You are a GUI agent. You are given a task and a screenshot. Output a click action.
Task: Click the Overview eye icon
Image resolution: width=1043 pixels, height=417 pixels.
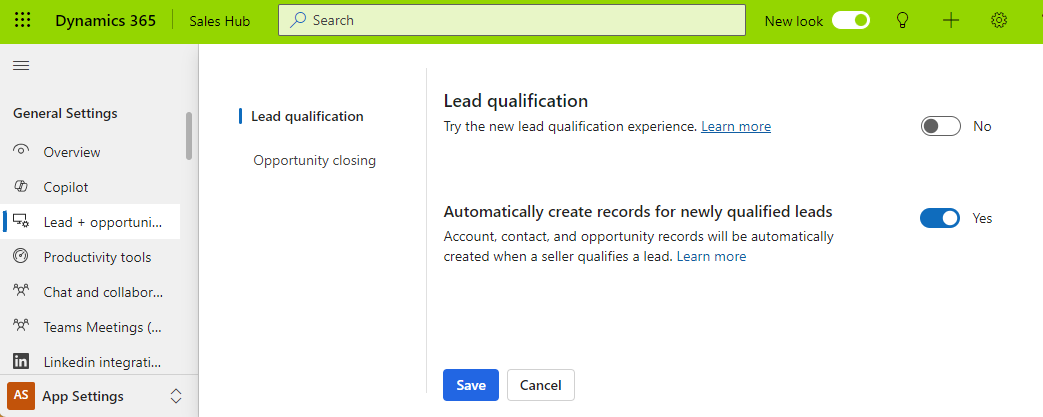tap(21, 150)
